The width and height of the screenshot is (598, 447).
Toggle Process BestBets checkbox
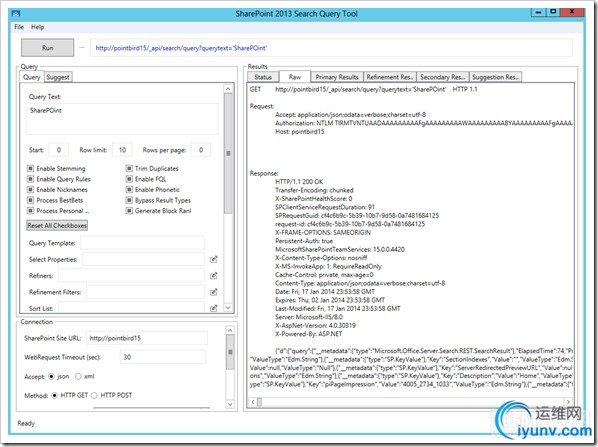(x=30, y=200)
